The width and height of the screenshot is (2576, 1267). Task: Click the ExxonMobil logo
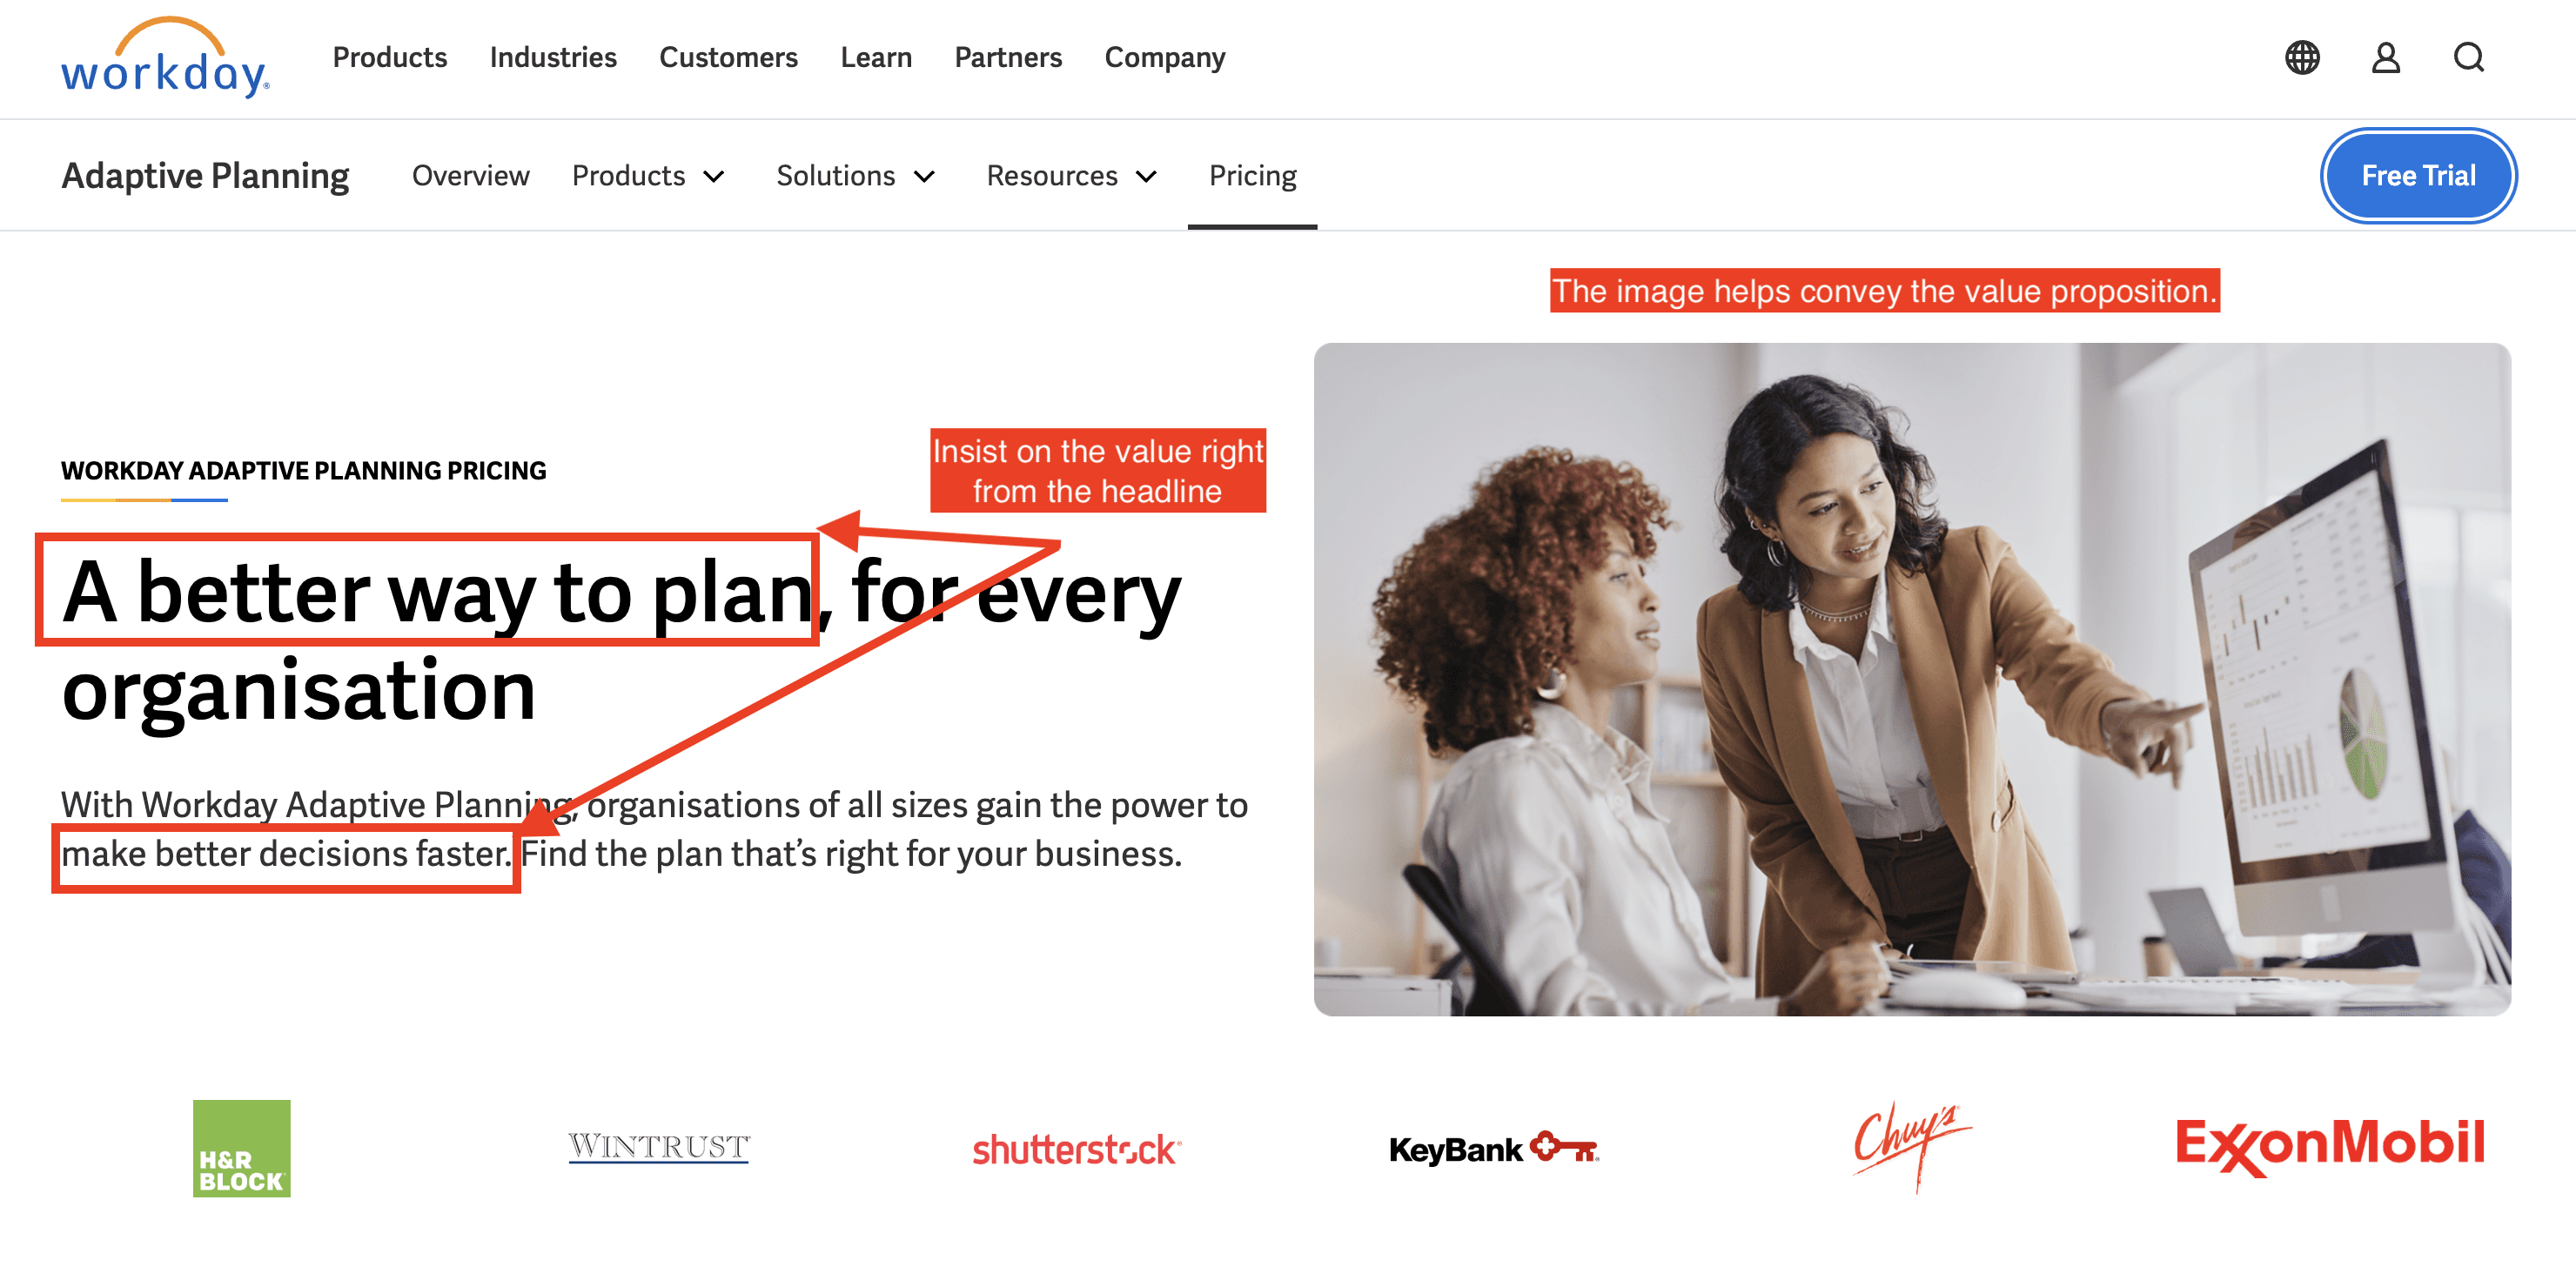(2330, 1146)
